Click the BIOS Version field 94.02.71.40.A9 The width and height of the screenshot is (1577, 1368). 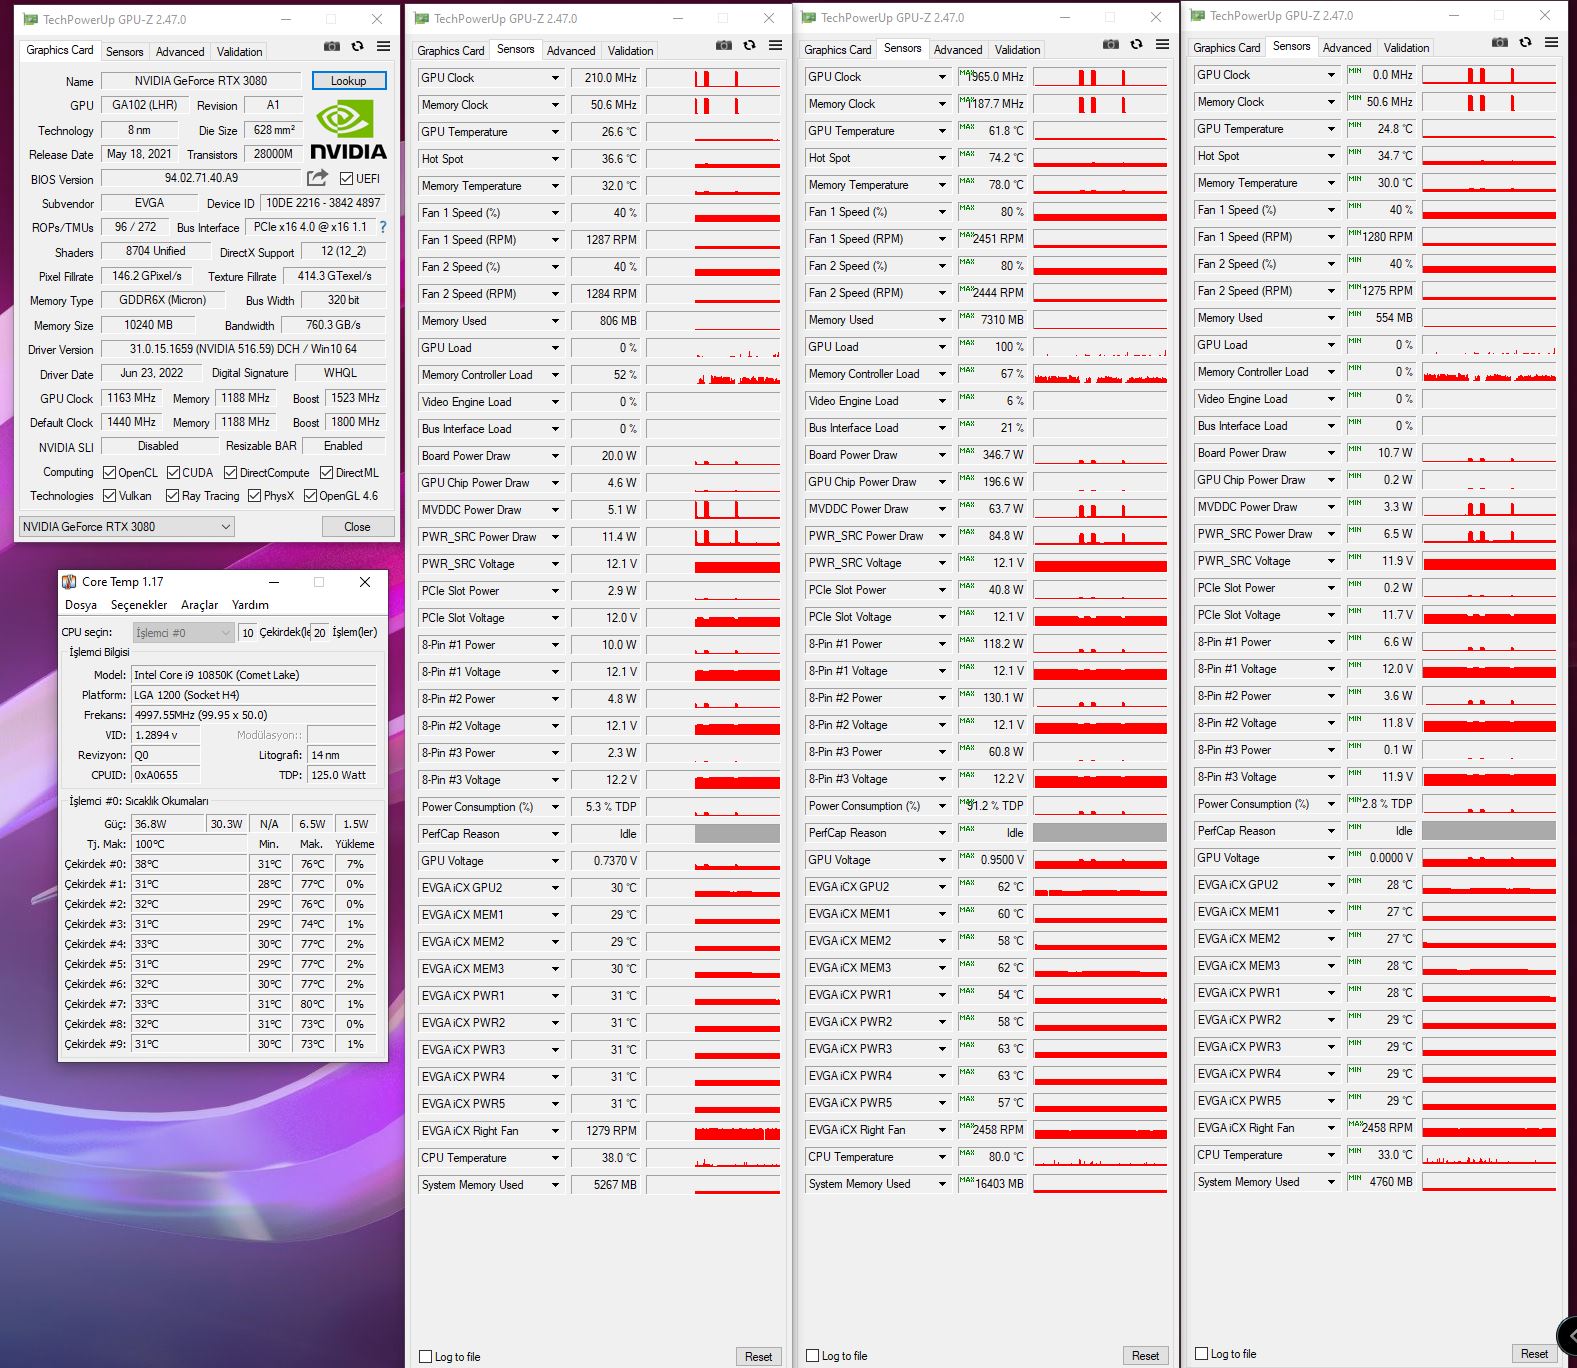[201, 178]
